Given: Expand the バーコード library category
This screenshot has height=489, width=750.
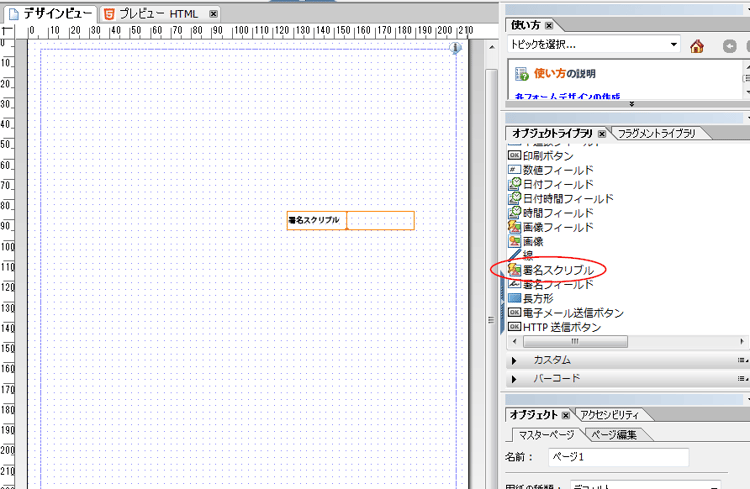Looking at the screenshot, I should (514, 379).
